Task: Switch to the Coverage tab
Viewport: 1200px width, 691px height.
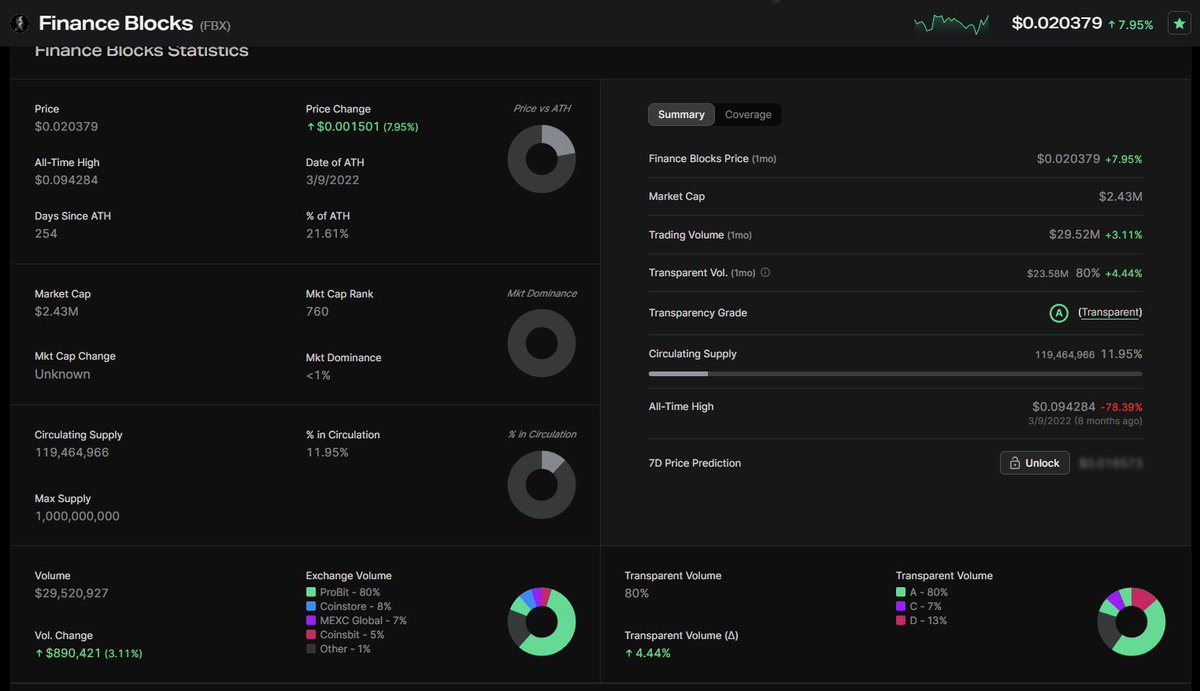Action: coord(748,115)
